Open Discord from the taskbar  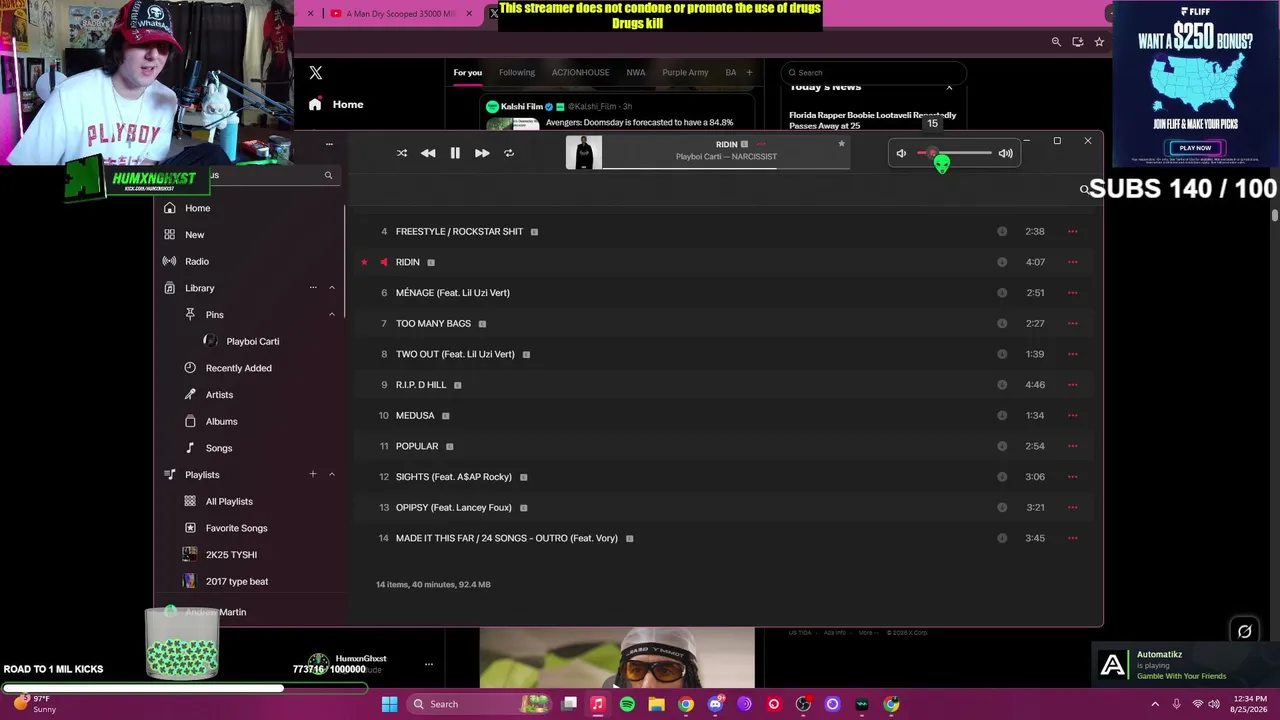pos(715,704)
